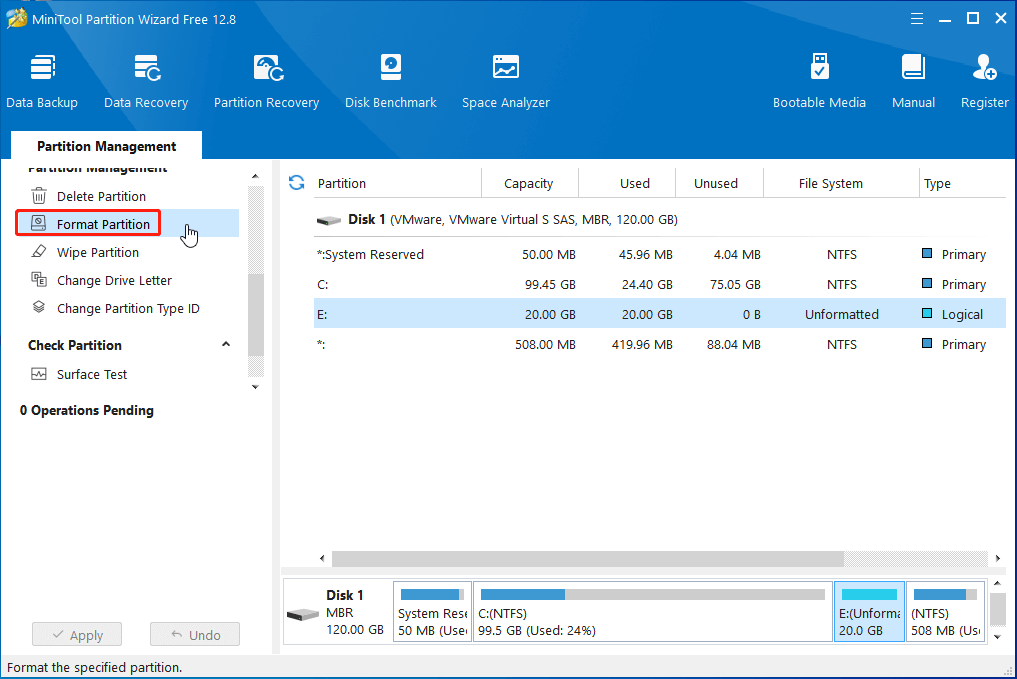
Task: Select E: Unformatted block in disk map
Action: (x=868, y=612)
